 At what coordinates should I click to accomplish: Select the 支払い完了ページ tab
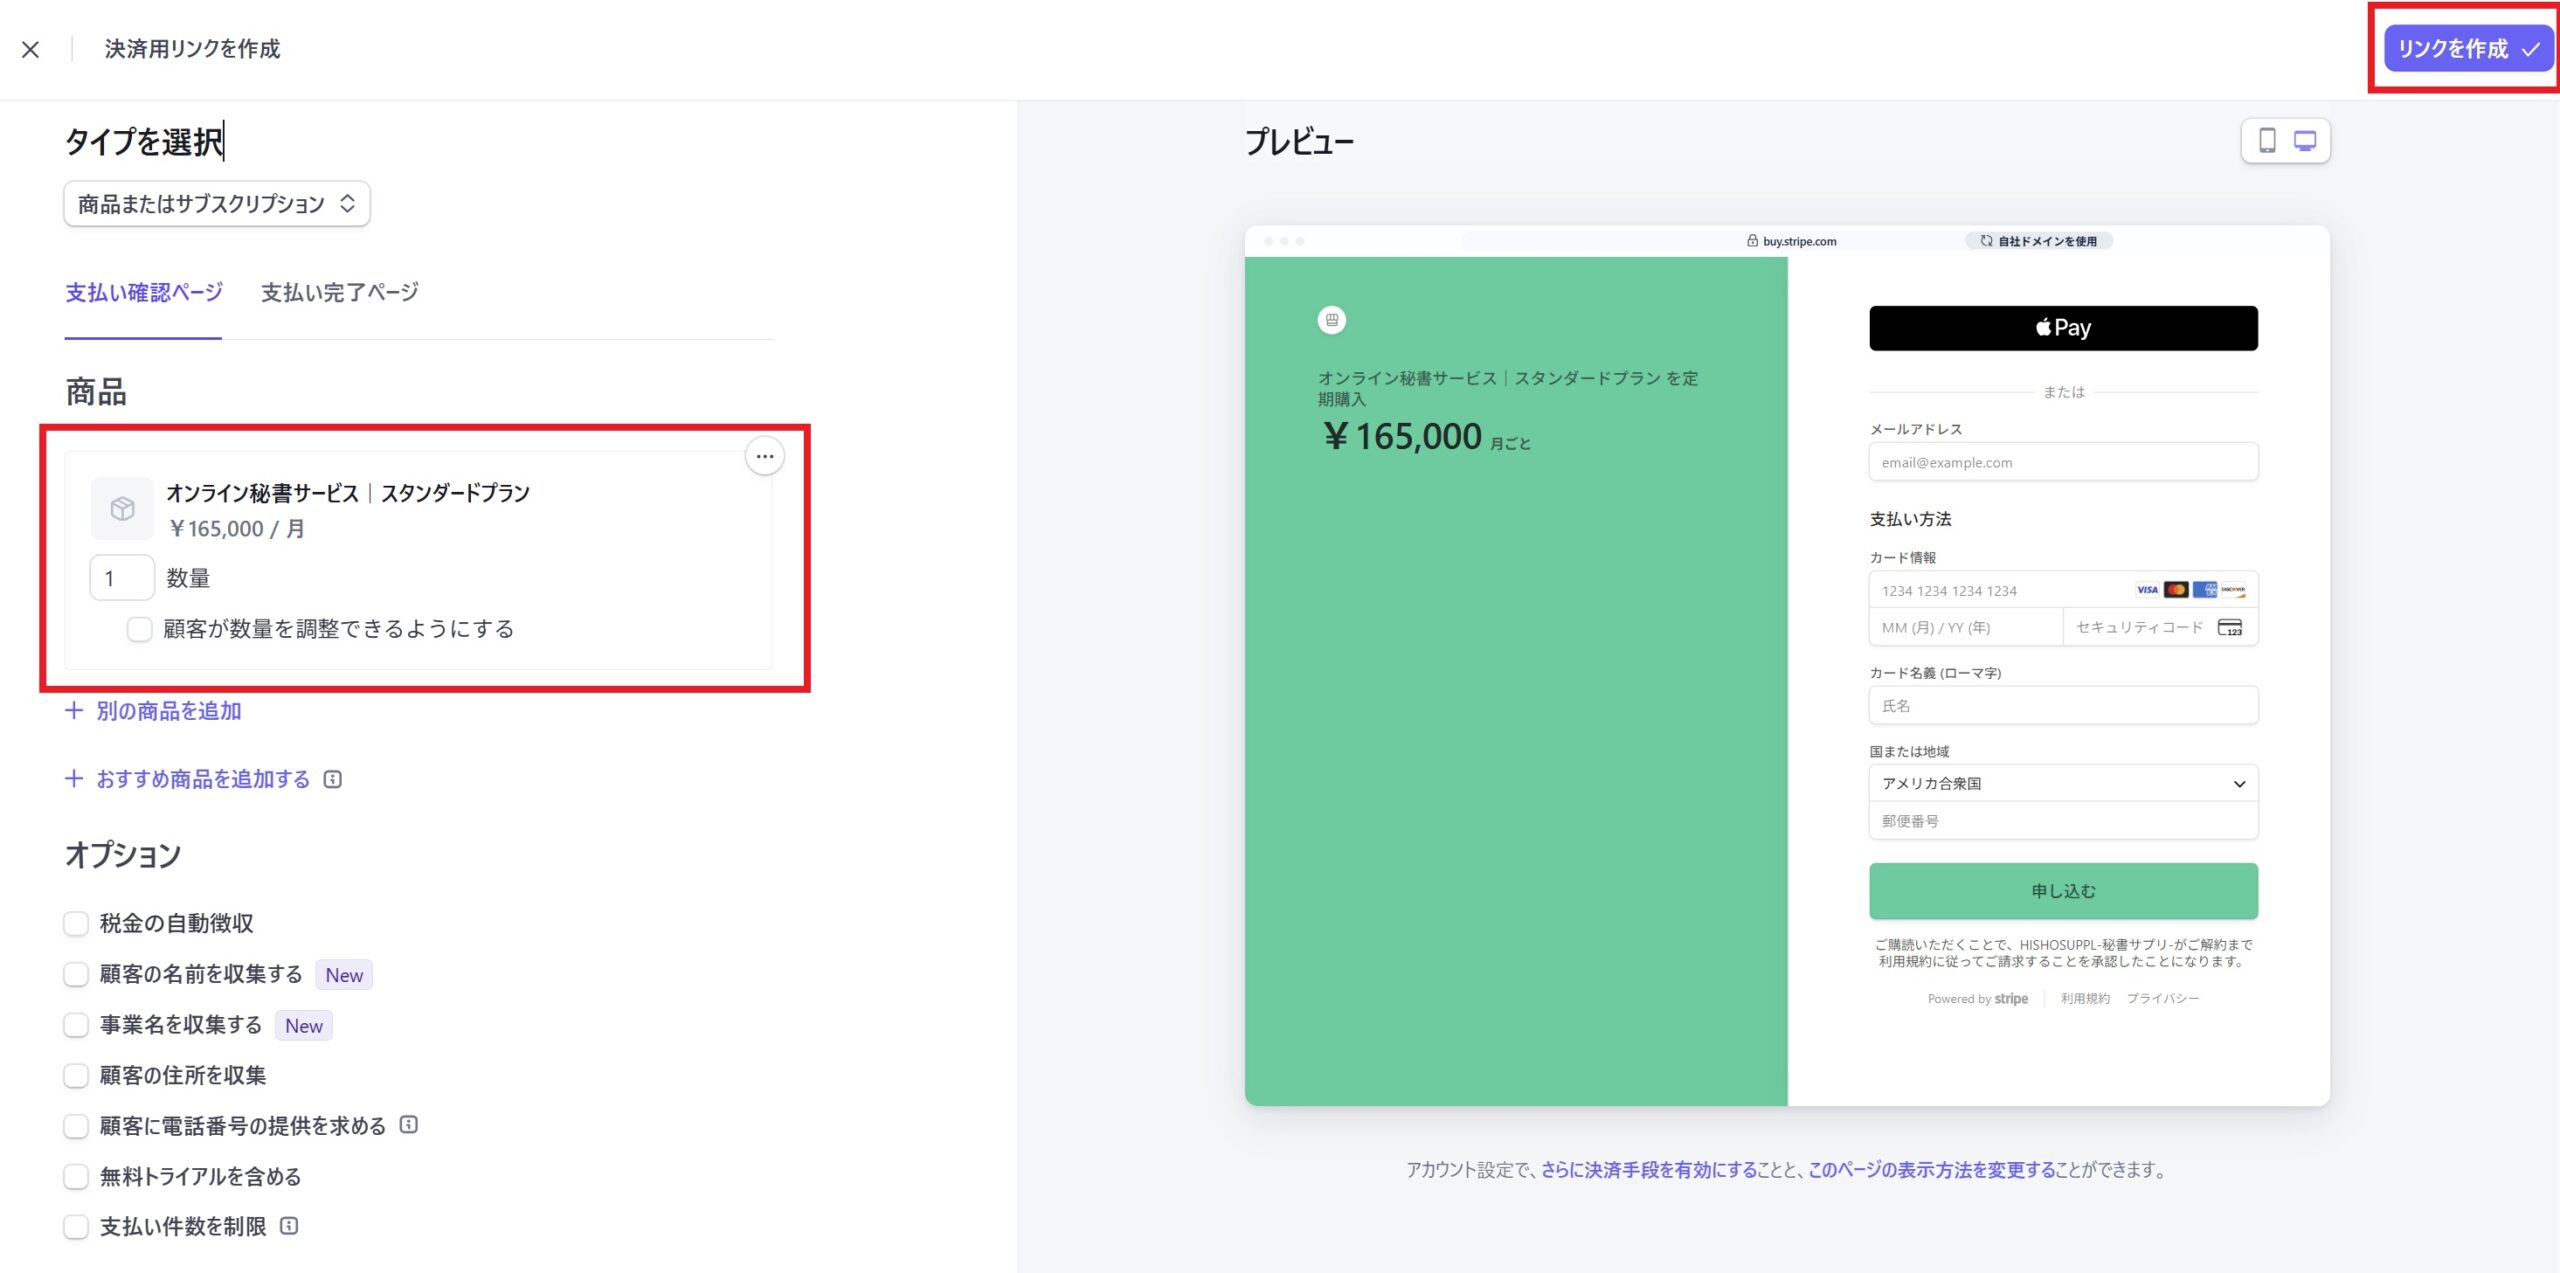click(x=339, y=293)
